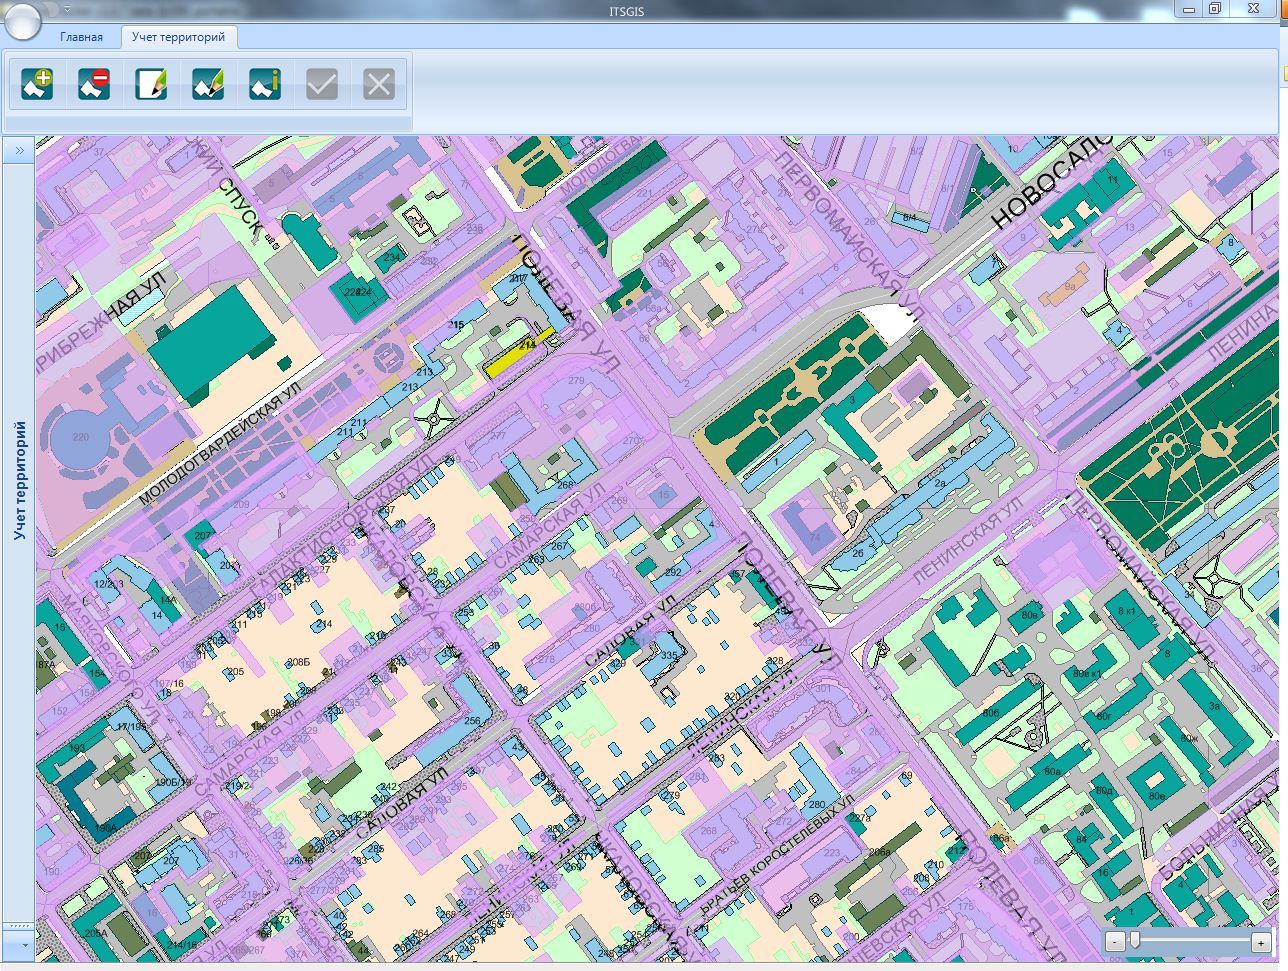Click building label 308Б on the map
Image resolution: width=1288 pixels, height=971 pixels.
tap(298, 662)
